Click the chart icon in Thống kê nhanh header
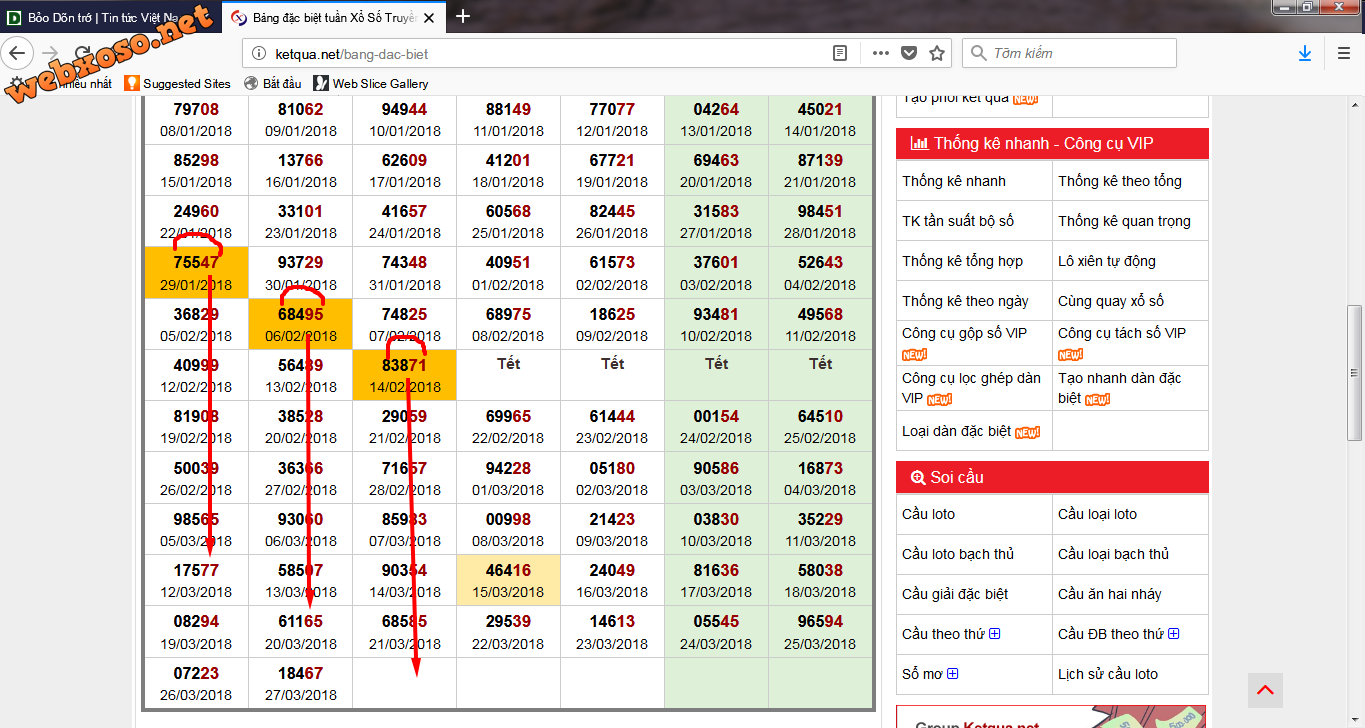The height and width of the screenshot is (728, 1365). 919,144
